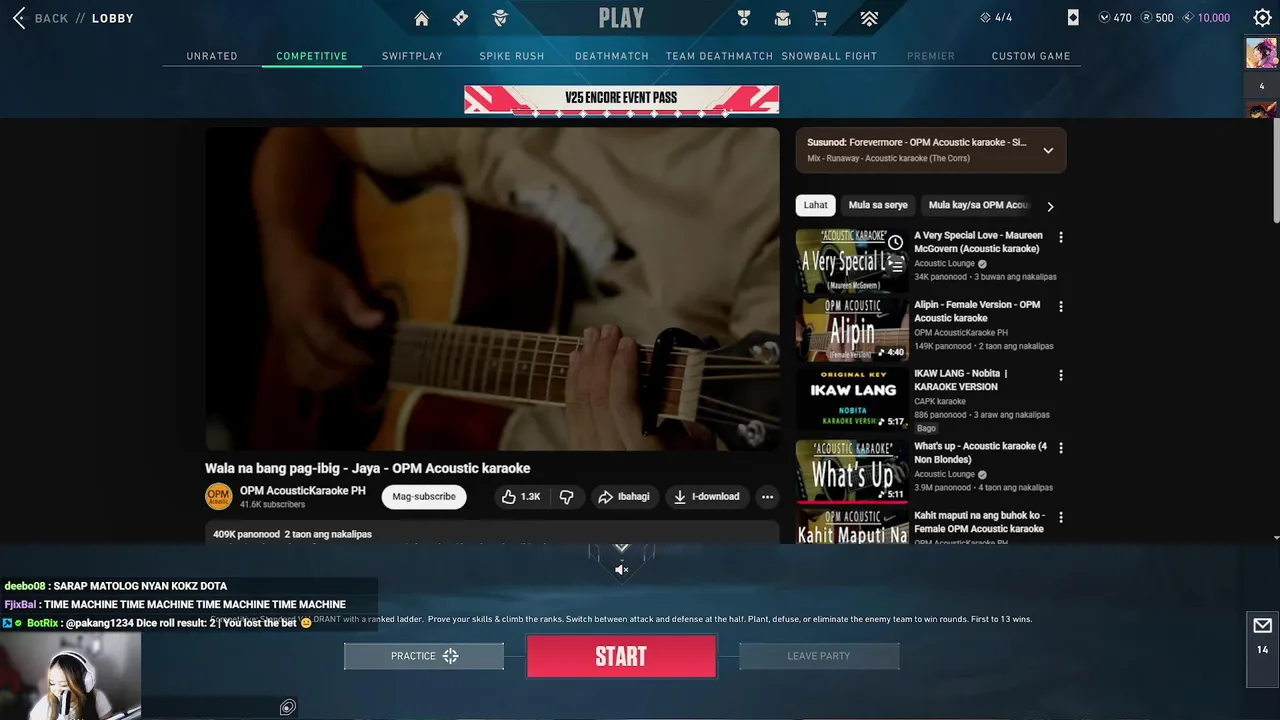
Task: Expand the party chevron below the video
Action: pos(621,548)
